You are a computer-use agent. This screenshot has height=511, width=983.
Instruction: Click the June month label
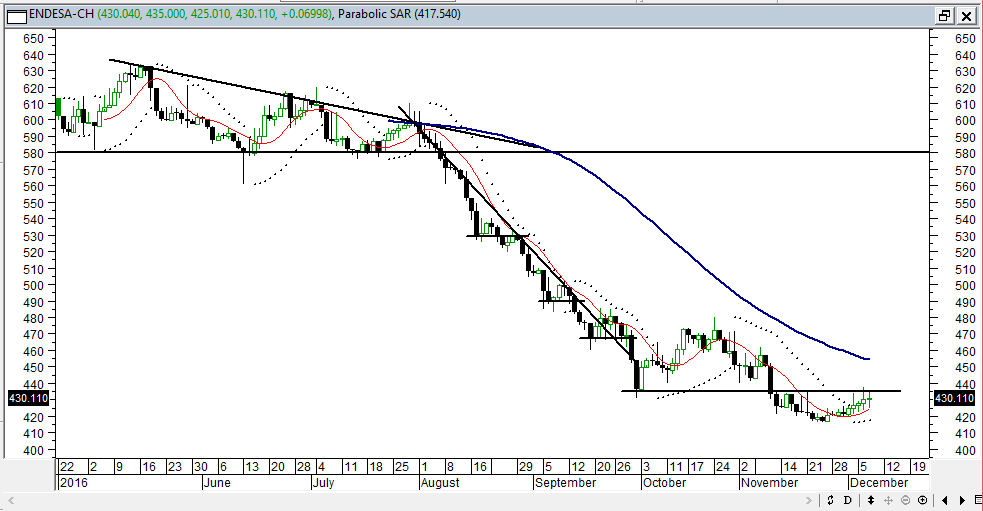click(x=217, y=483)
